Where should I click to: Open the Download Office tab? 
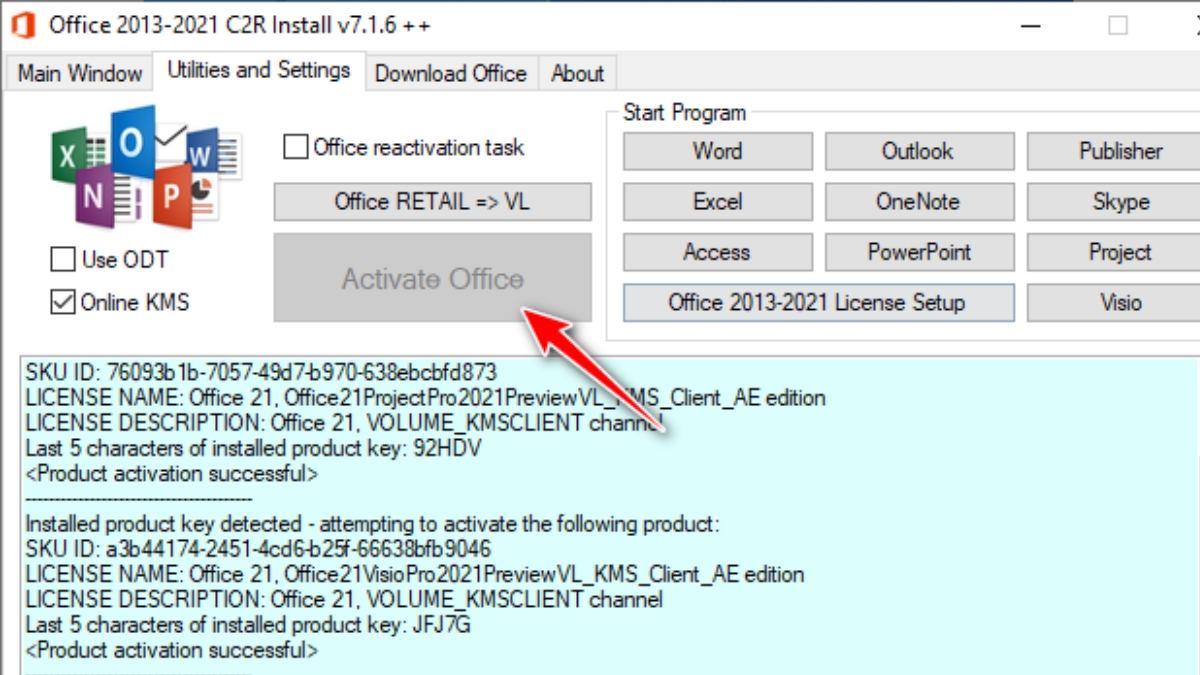pyautogui.click(x=451, y=73)
